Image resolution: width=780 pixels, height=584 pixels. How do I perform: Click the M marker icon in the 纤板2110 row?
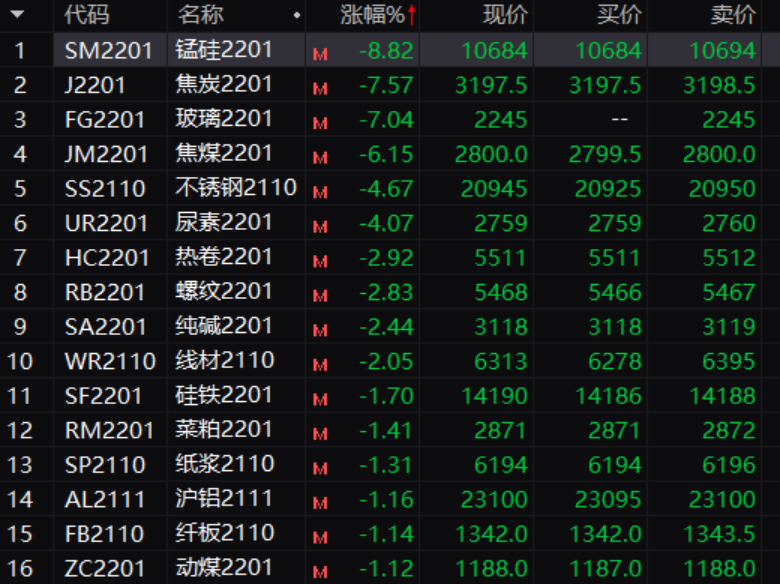click(x=320, y=538)
